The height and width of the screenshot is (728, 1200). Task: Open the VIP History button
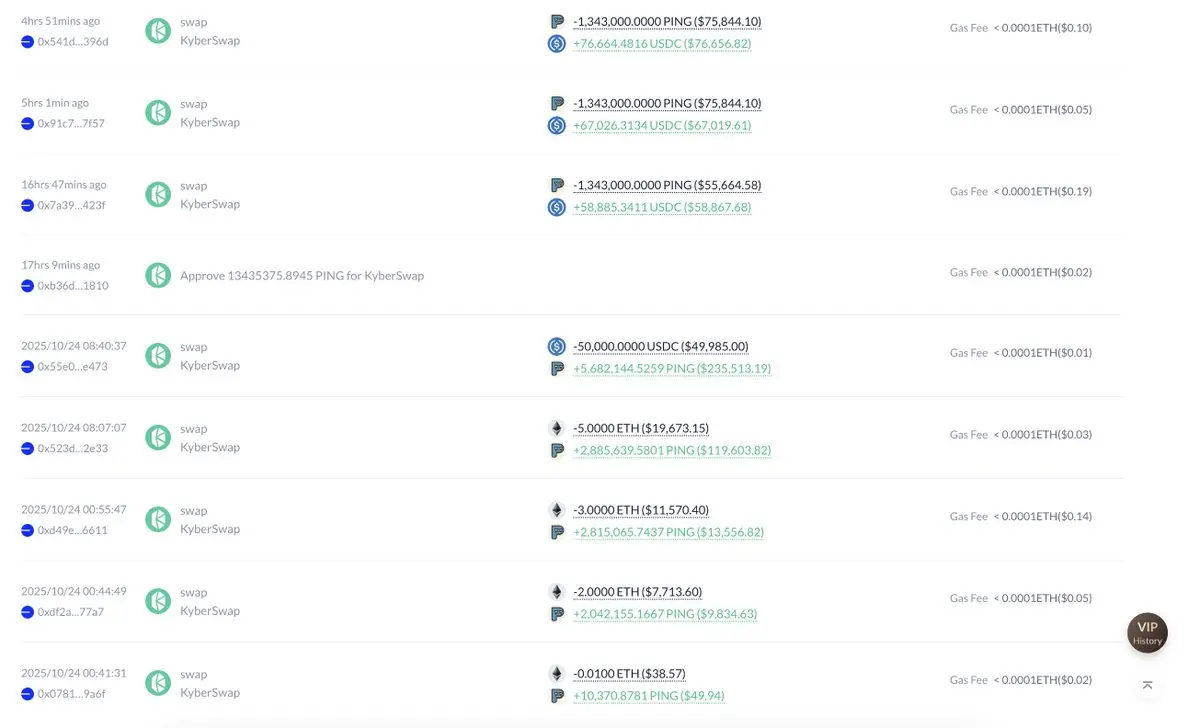1147,633
